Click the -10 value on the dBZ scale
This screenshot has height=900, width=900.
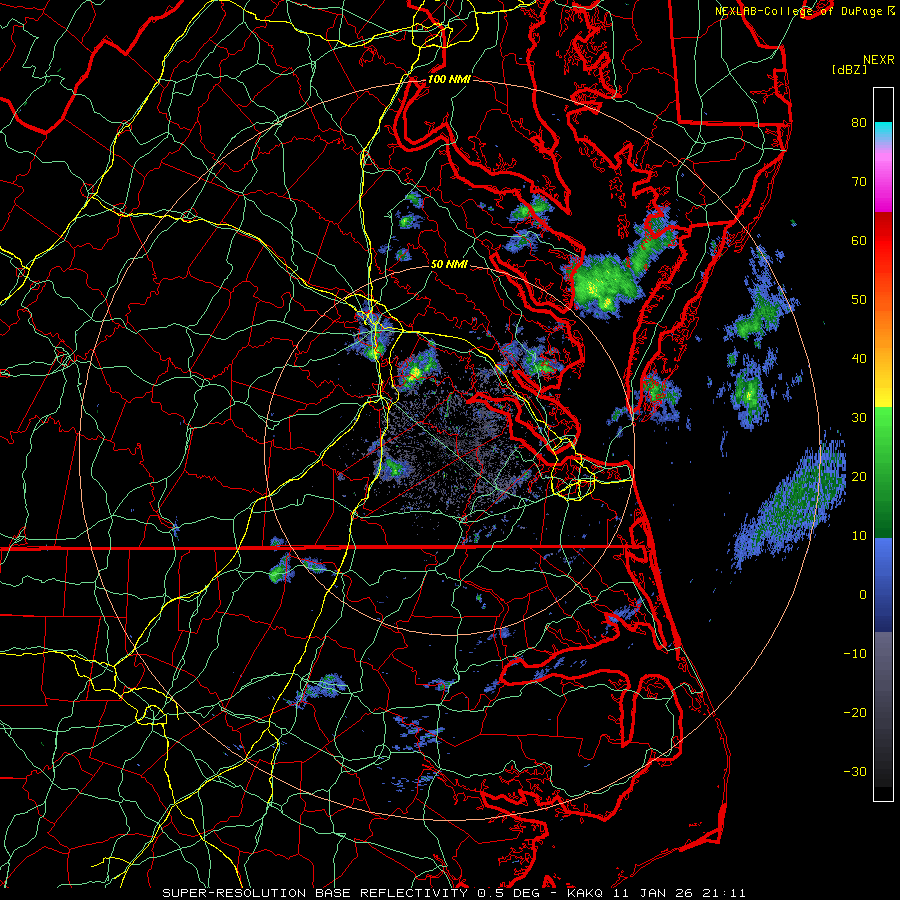(x=855, y=653)
